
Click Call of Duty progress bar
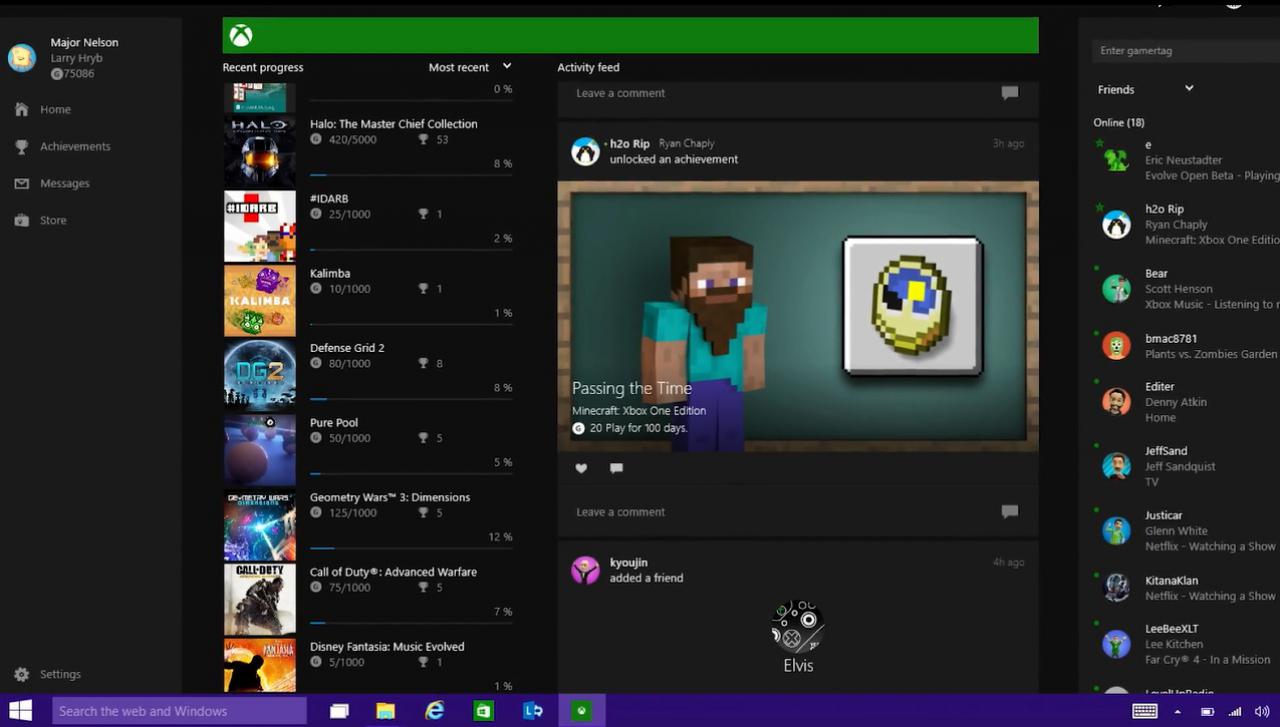[411, 623]
